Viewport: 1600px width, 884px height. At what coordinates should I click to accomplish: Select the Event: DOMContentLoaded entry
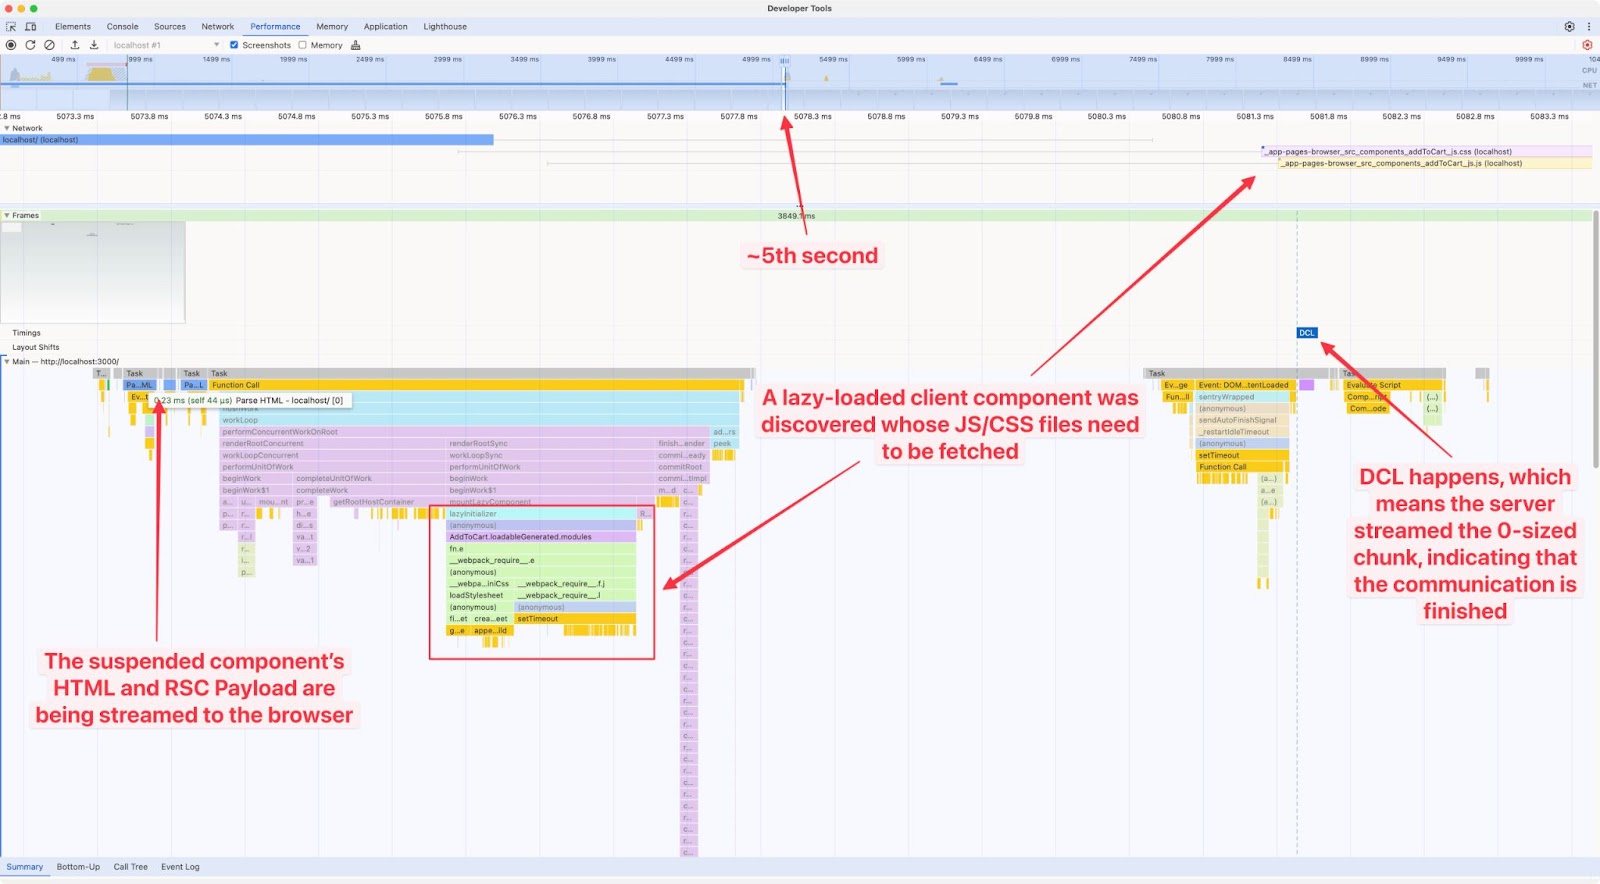[x=1243, y=385]
